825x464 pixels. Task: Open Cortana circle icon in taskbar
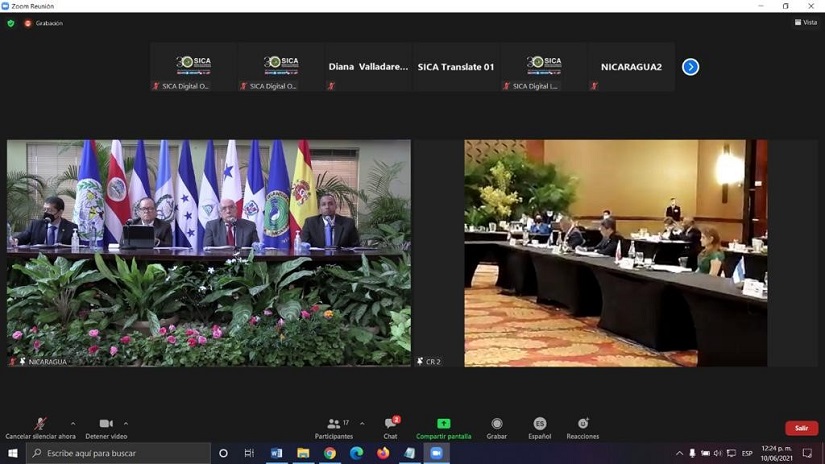click(223, 453)
